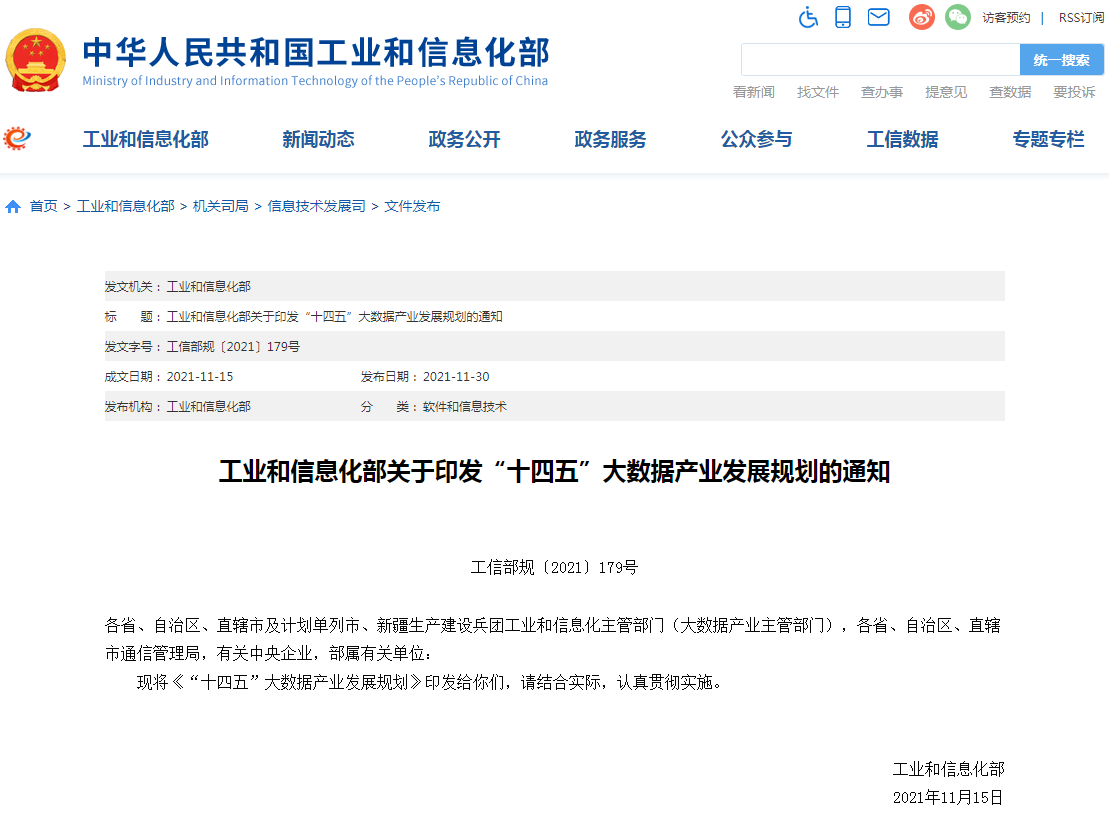The height and width of the screenshot is (816, 1109).
Task: Select the 看新闻 search shortcut
Action: (754, 92)
